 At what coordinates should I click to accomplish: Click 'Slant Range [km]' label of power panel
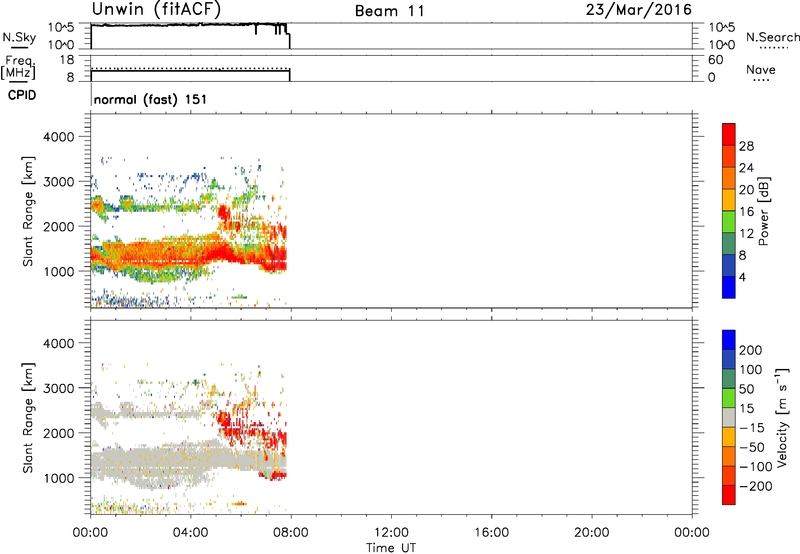[28, 211]
